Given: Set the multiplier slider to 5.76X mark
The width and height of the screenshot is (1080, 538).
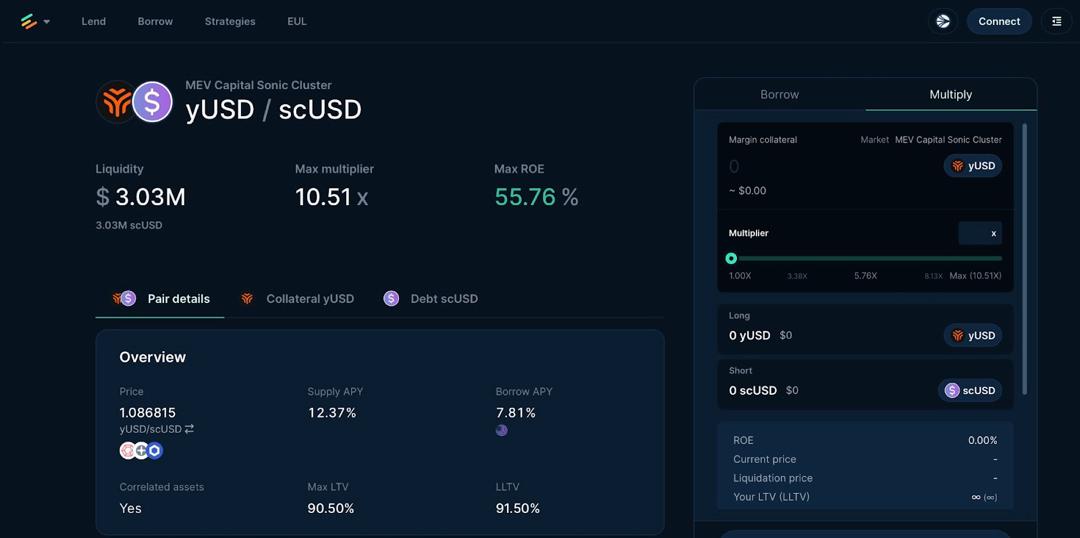Looking at the screenshot, I should coord(865,258).
